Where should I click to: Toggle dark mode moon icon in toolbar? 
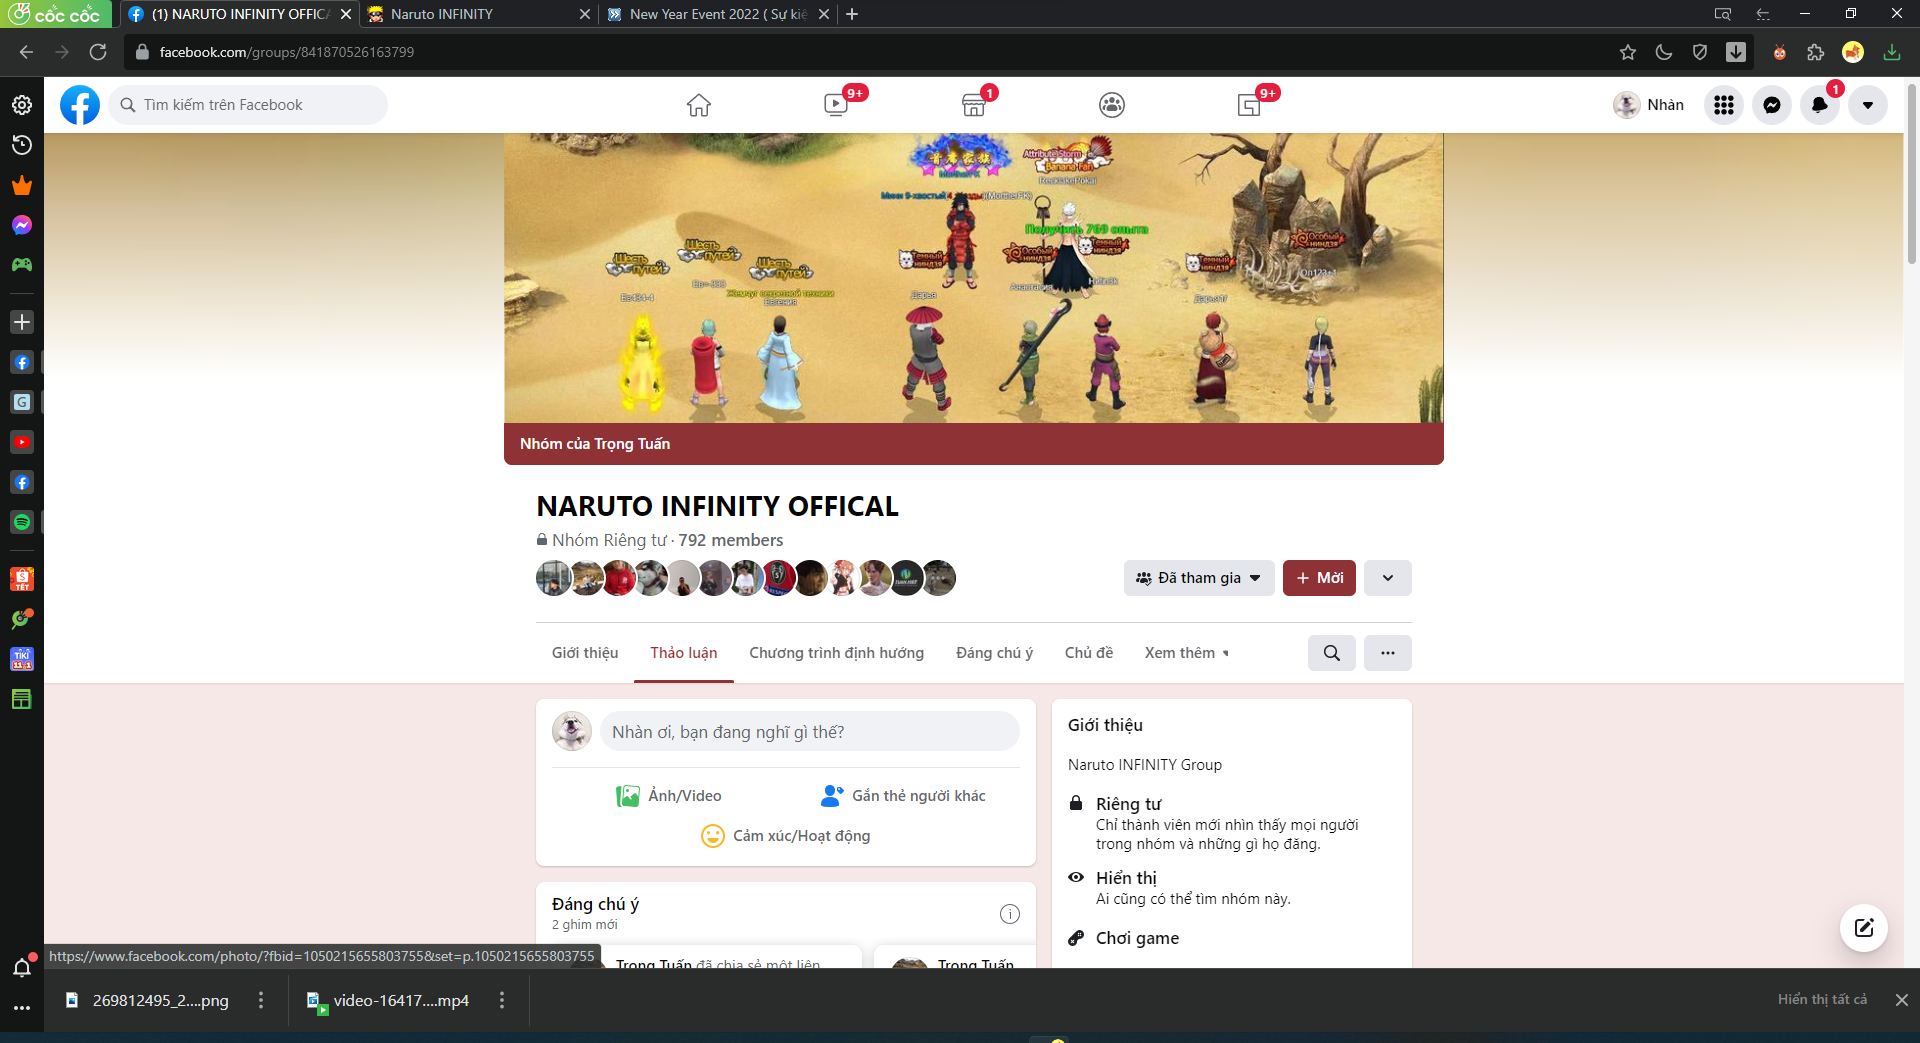[x=1664, y=52]
